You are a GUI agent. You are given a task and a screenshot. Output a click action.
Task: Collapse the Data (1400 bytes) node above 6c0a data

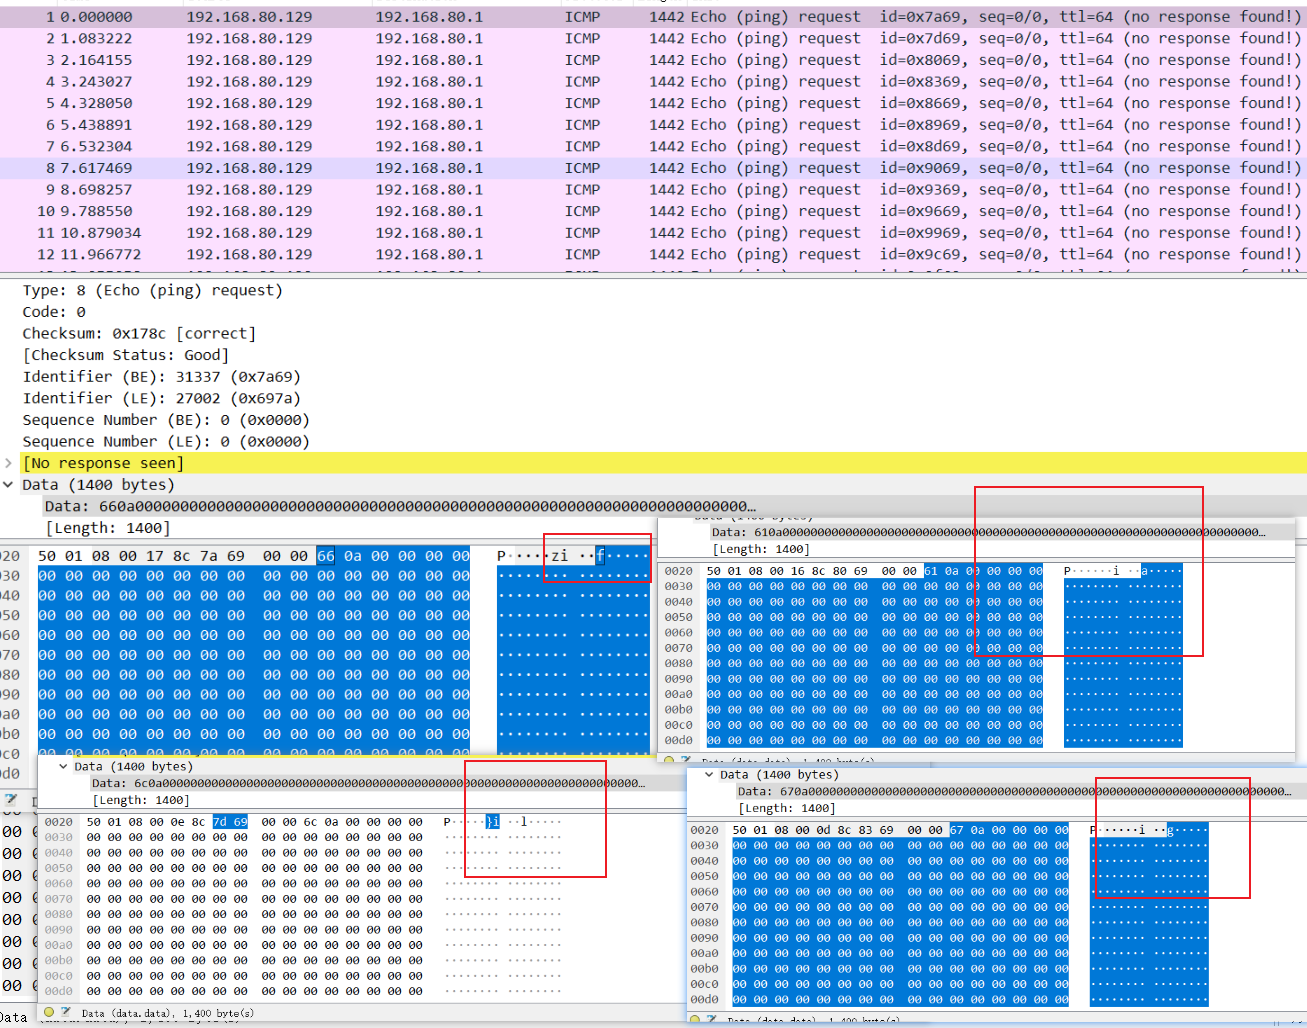pos(63,767)
